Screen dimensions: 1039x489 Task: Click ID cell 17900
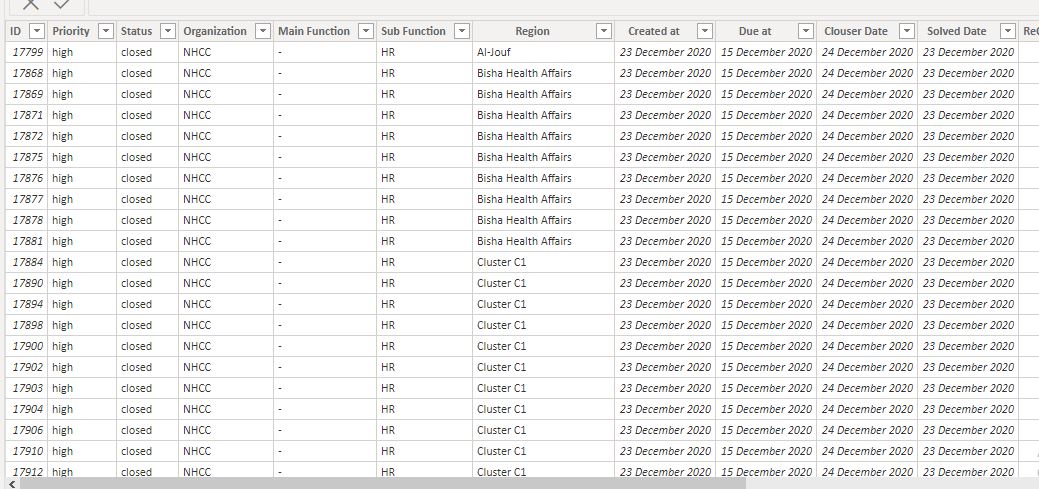tap(28, 346)
